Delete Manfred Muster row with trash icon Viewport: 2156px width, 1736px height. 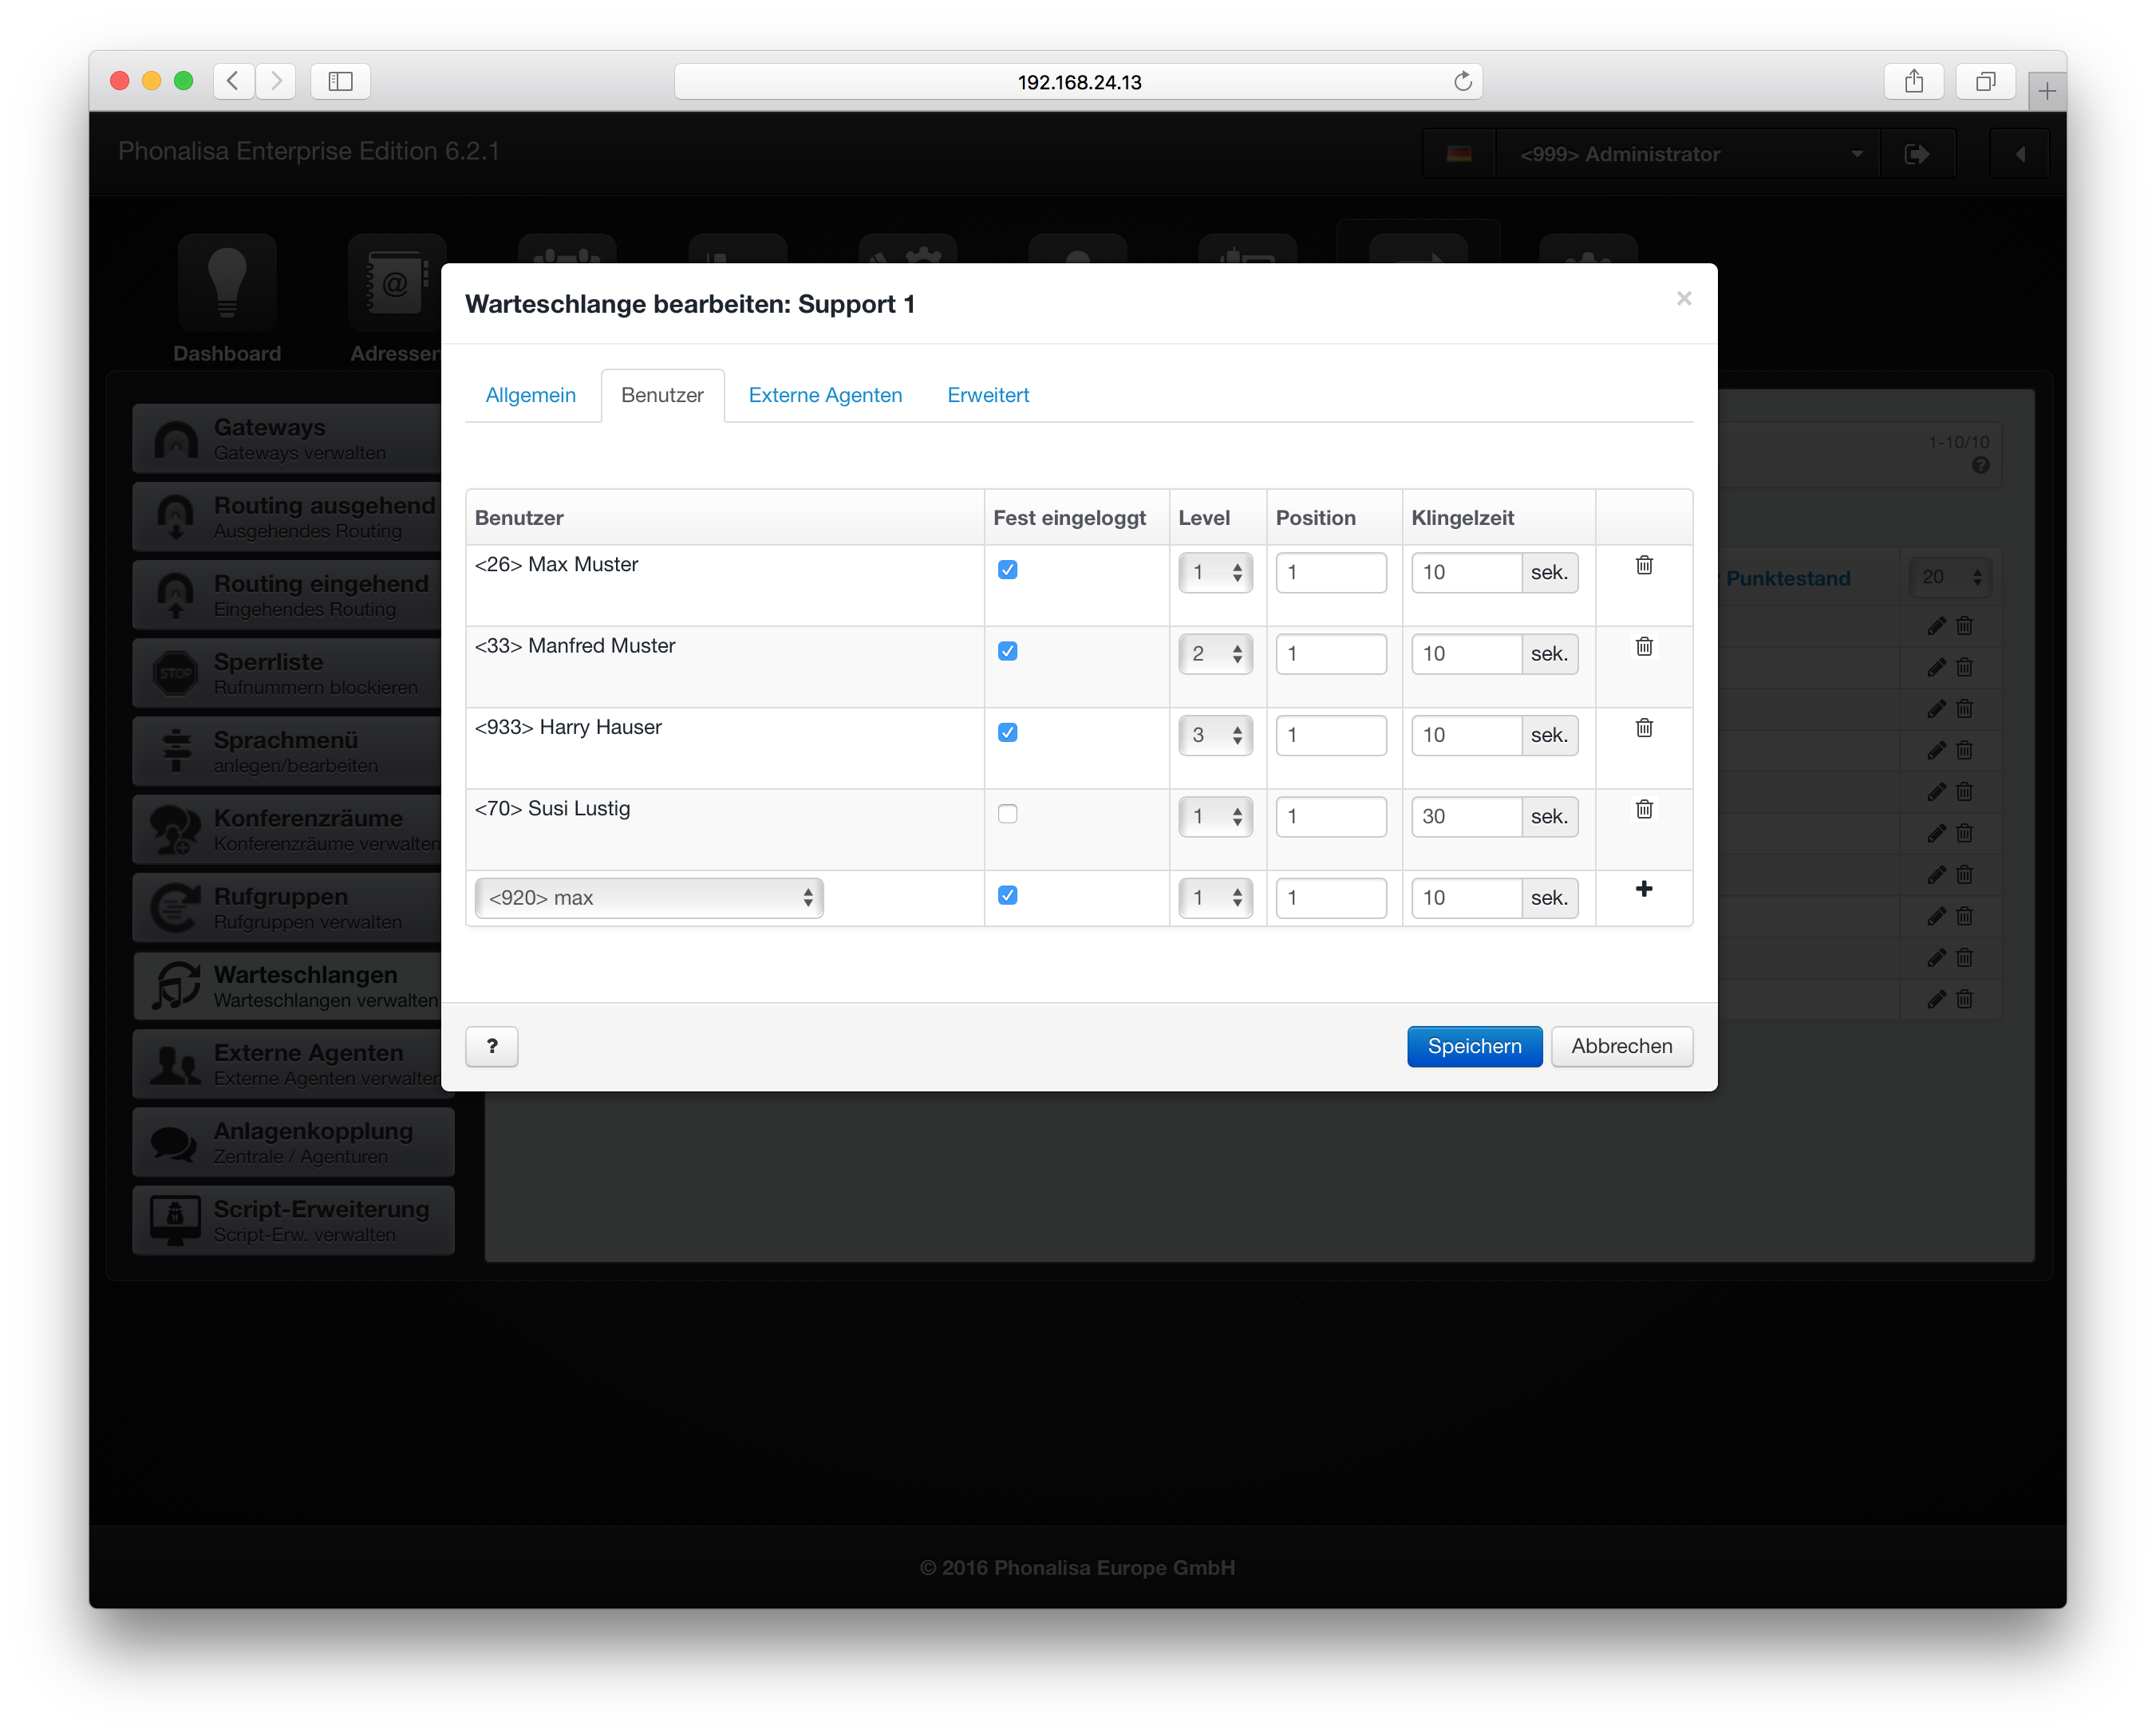coord(1644,646)
